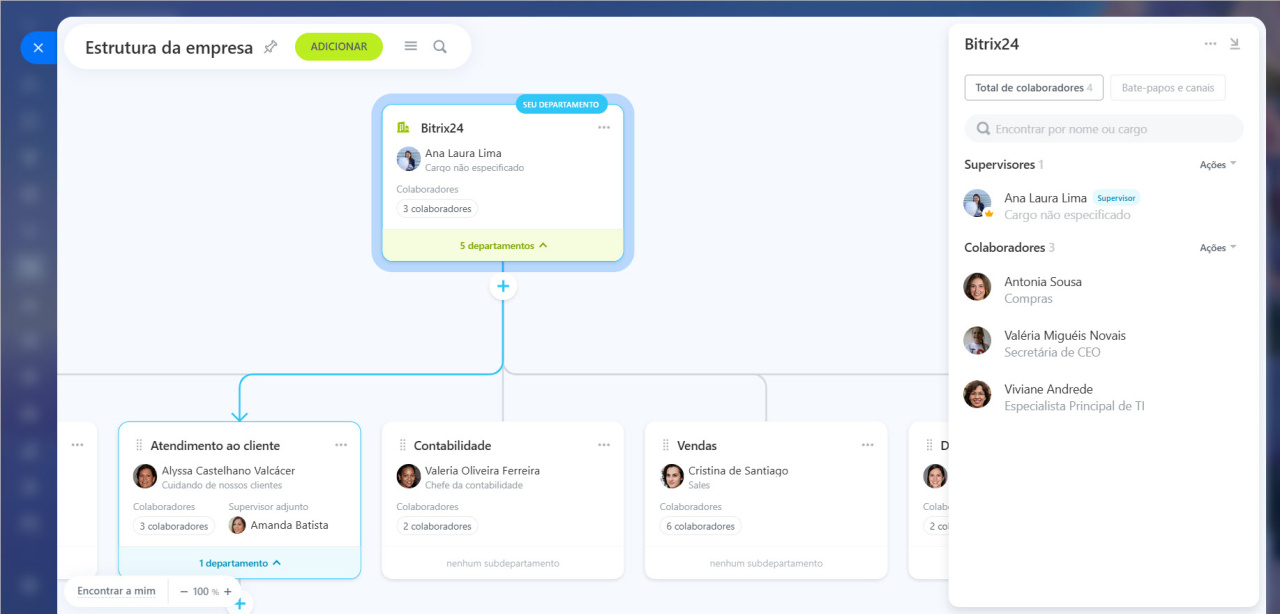Click the Encontrar a mim button
Viewport: 1280px width, 614px height.
pos(116,591)
